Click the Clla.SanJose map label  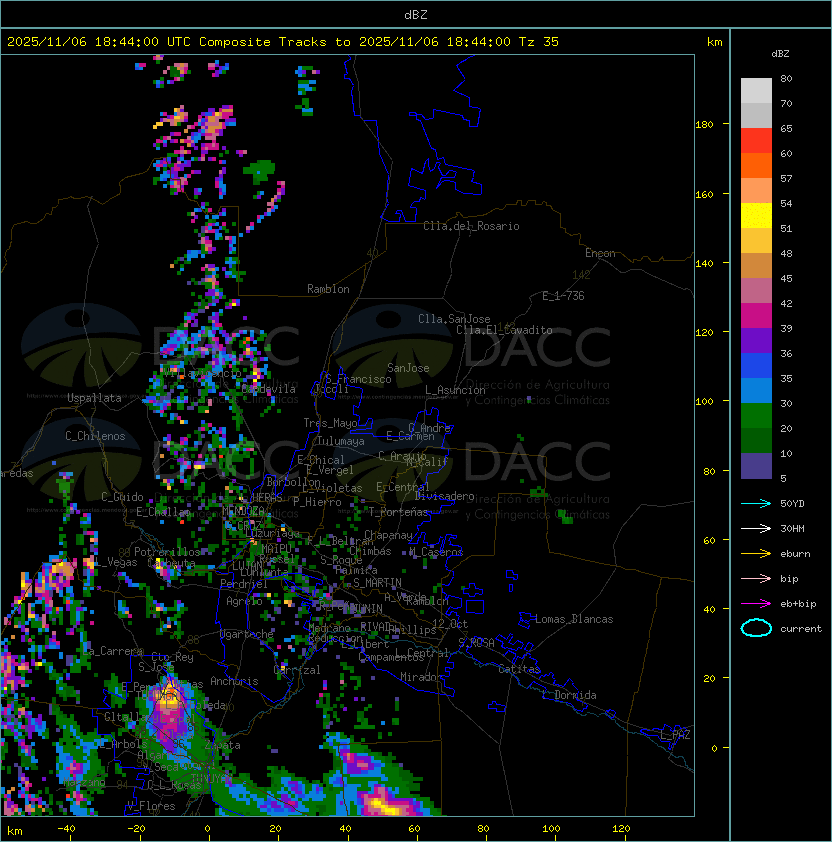click(x=454, y=319)
